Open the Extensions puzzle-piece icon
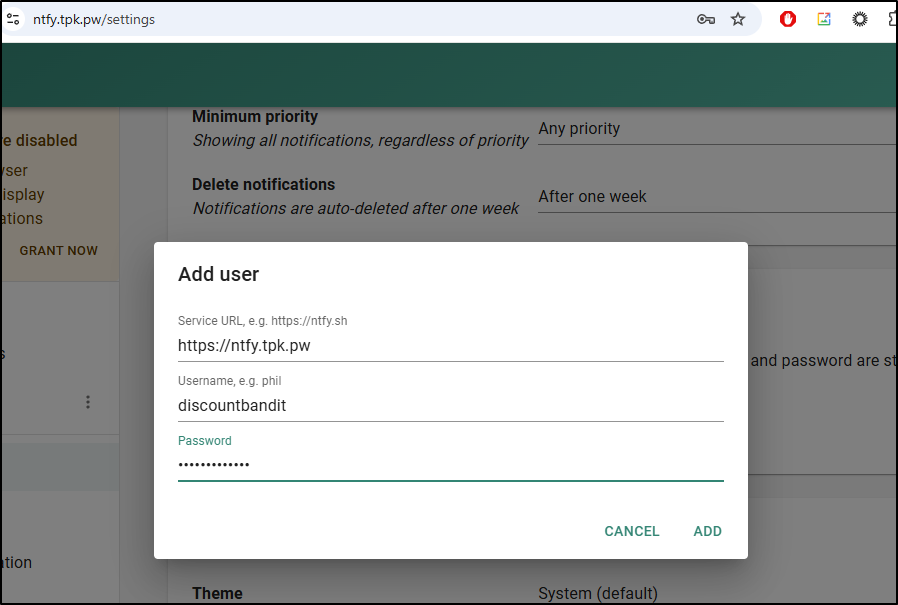Image resolution: width=898 pixels, height=605 pixels. pos(892,19)
